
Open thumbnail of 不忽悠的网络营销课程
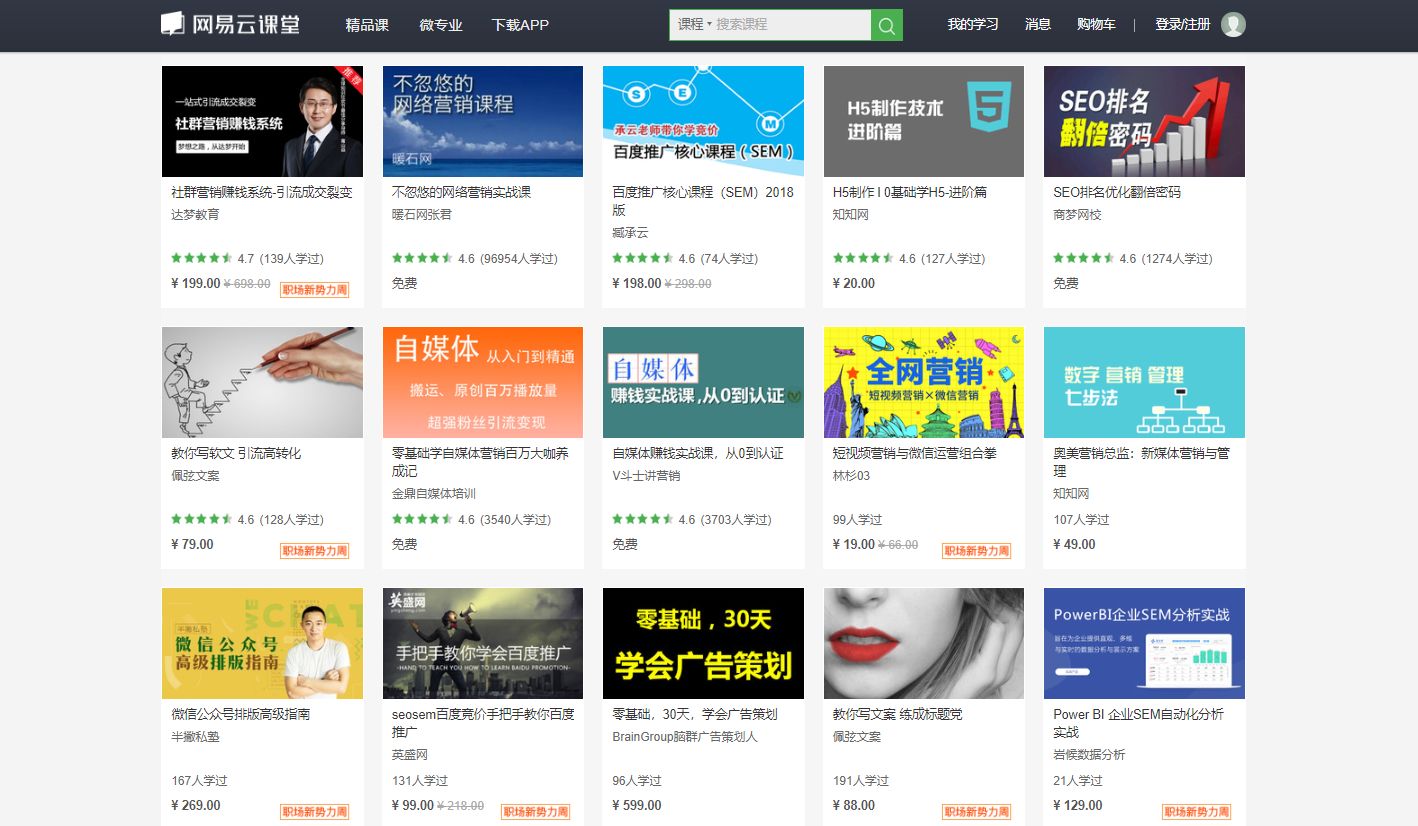click(483, 121)
